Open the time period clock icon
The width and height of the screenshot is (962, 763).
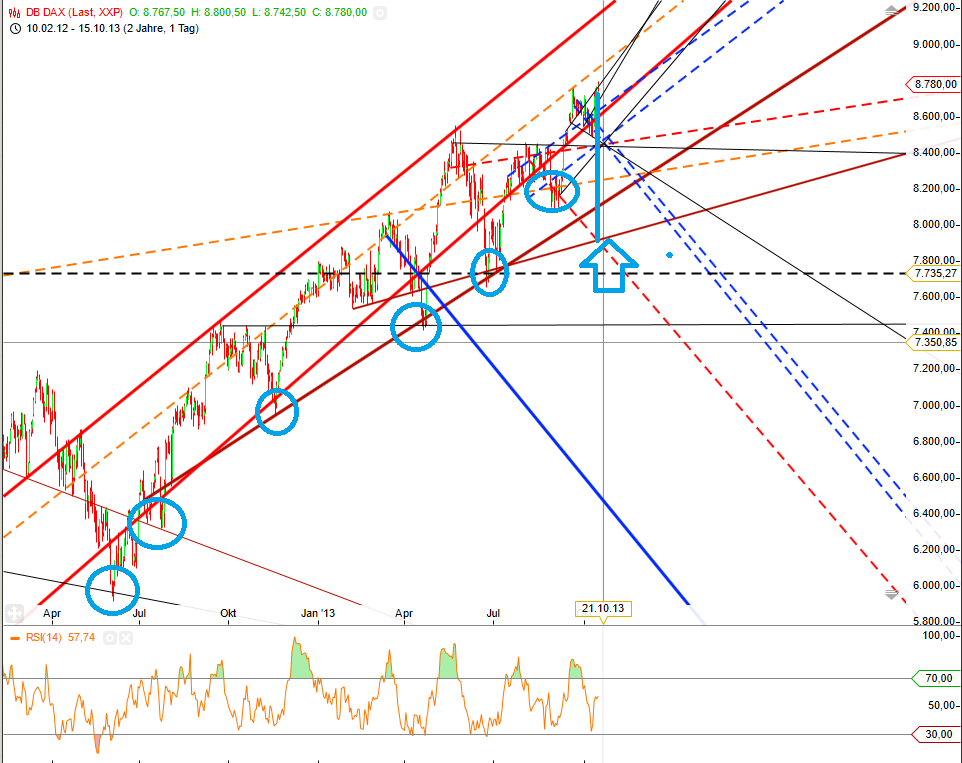(14, 31)
